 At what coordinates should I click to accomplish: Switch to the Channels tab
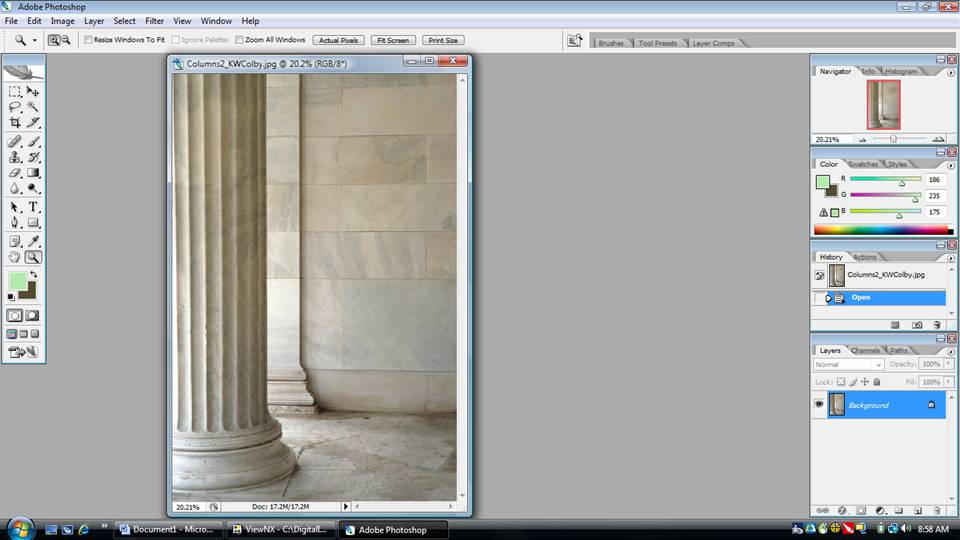click(865, 350)
